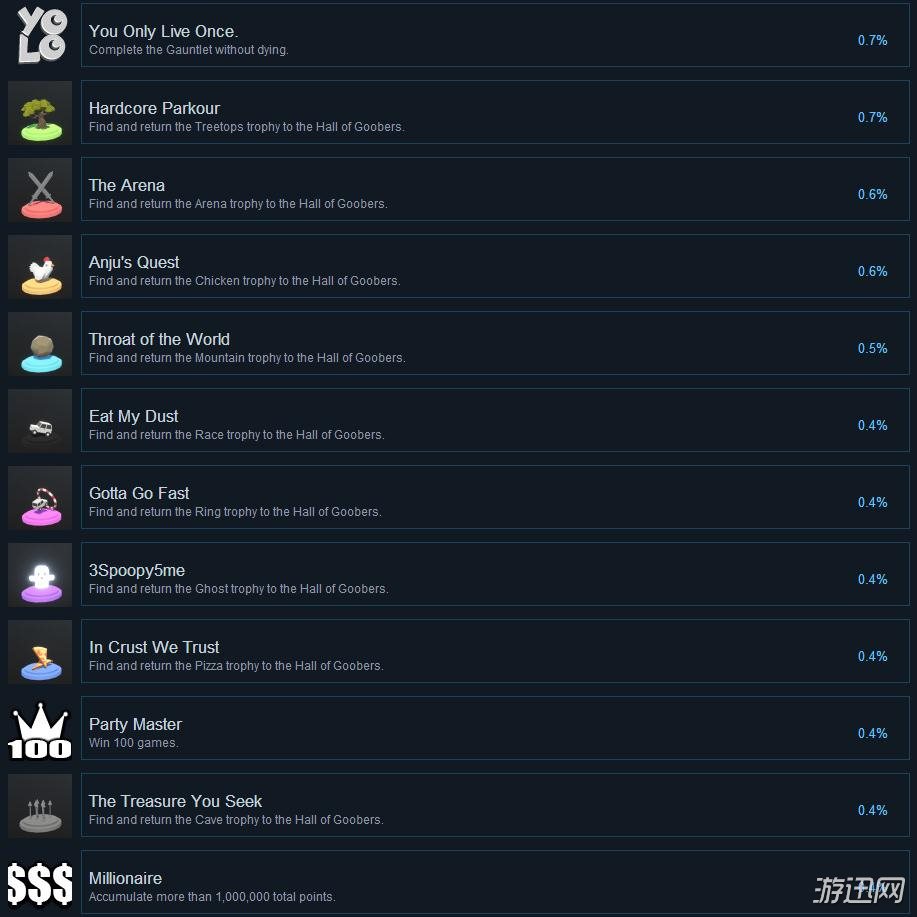Screen dimensions: 917x917
Task: Select the $$$ Millionaire icon
Action: [x=40, y=884]
